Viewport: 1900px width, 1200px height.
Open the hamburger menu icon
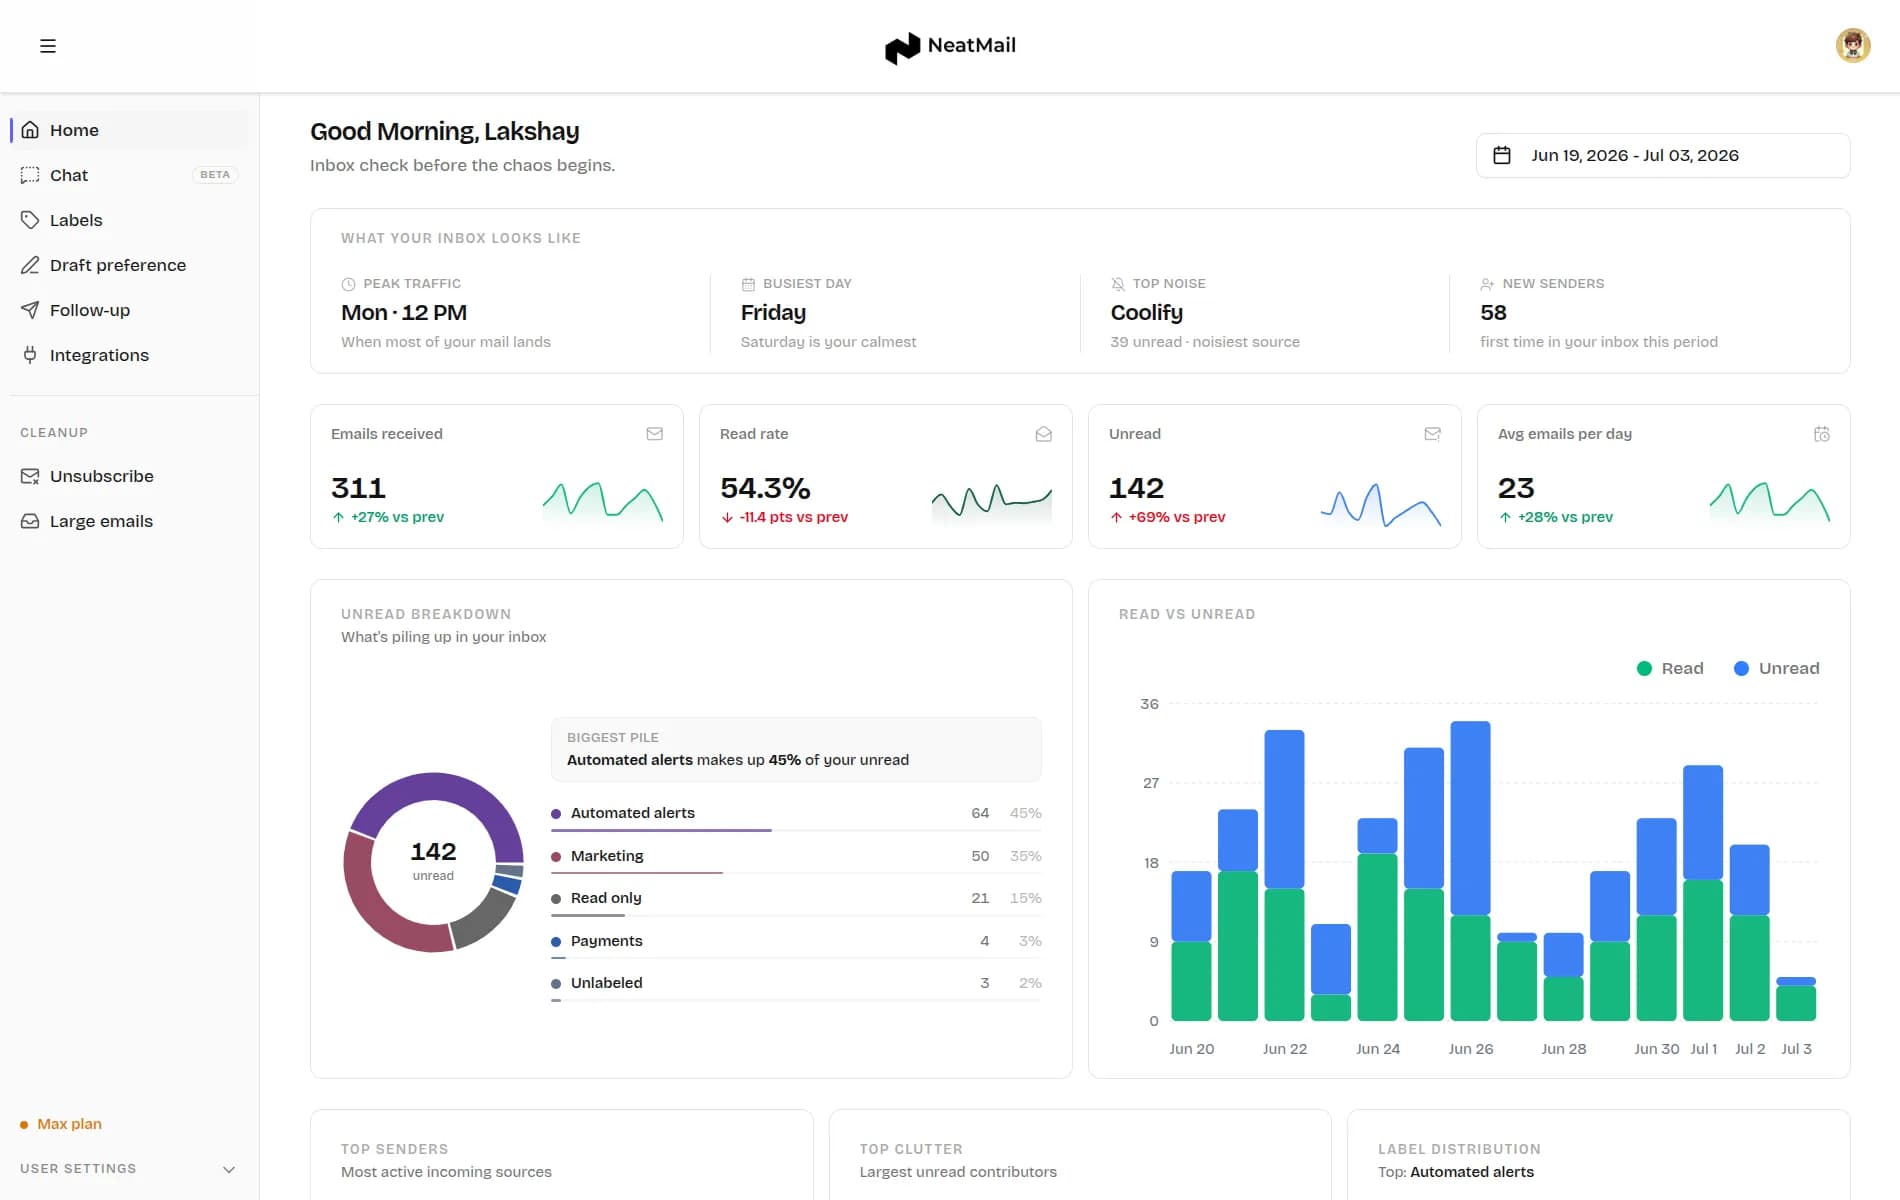(x=47, y=46)
